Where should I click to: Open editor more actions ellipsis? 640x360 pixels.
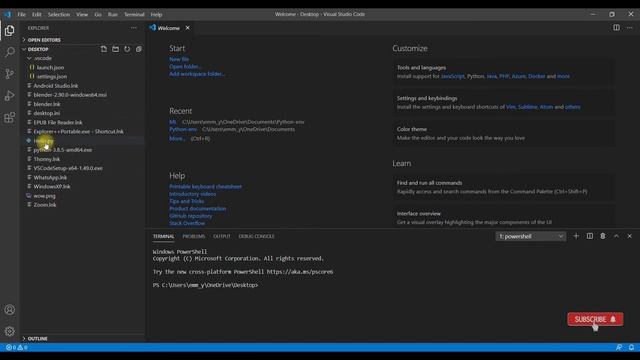[x=630, y=28]
